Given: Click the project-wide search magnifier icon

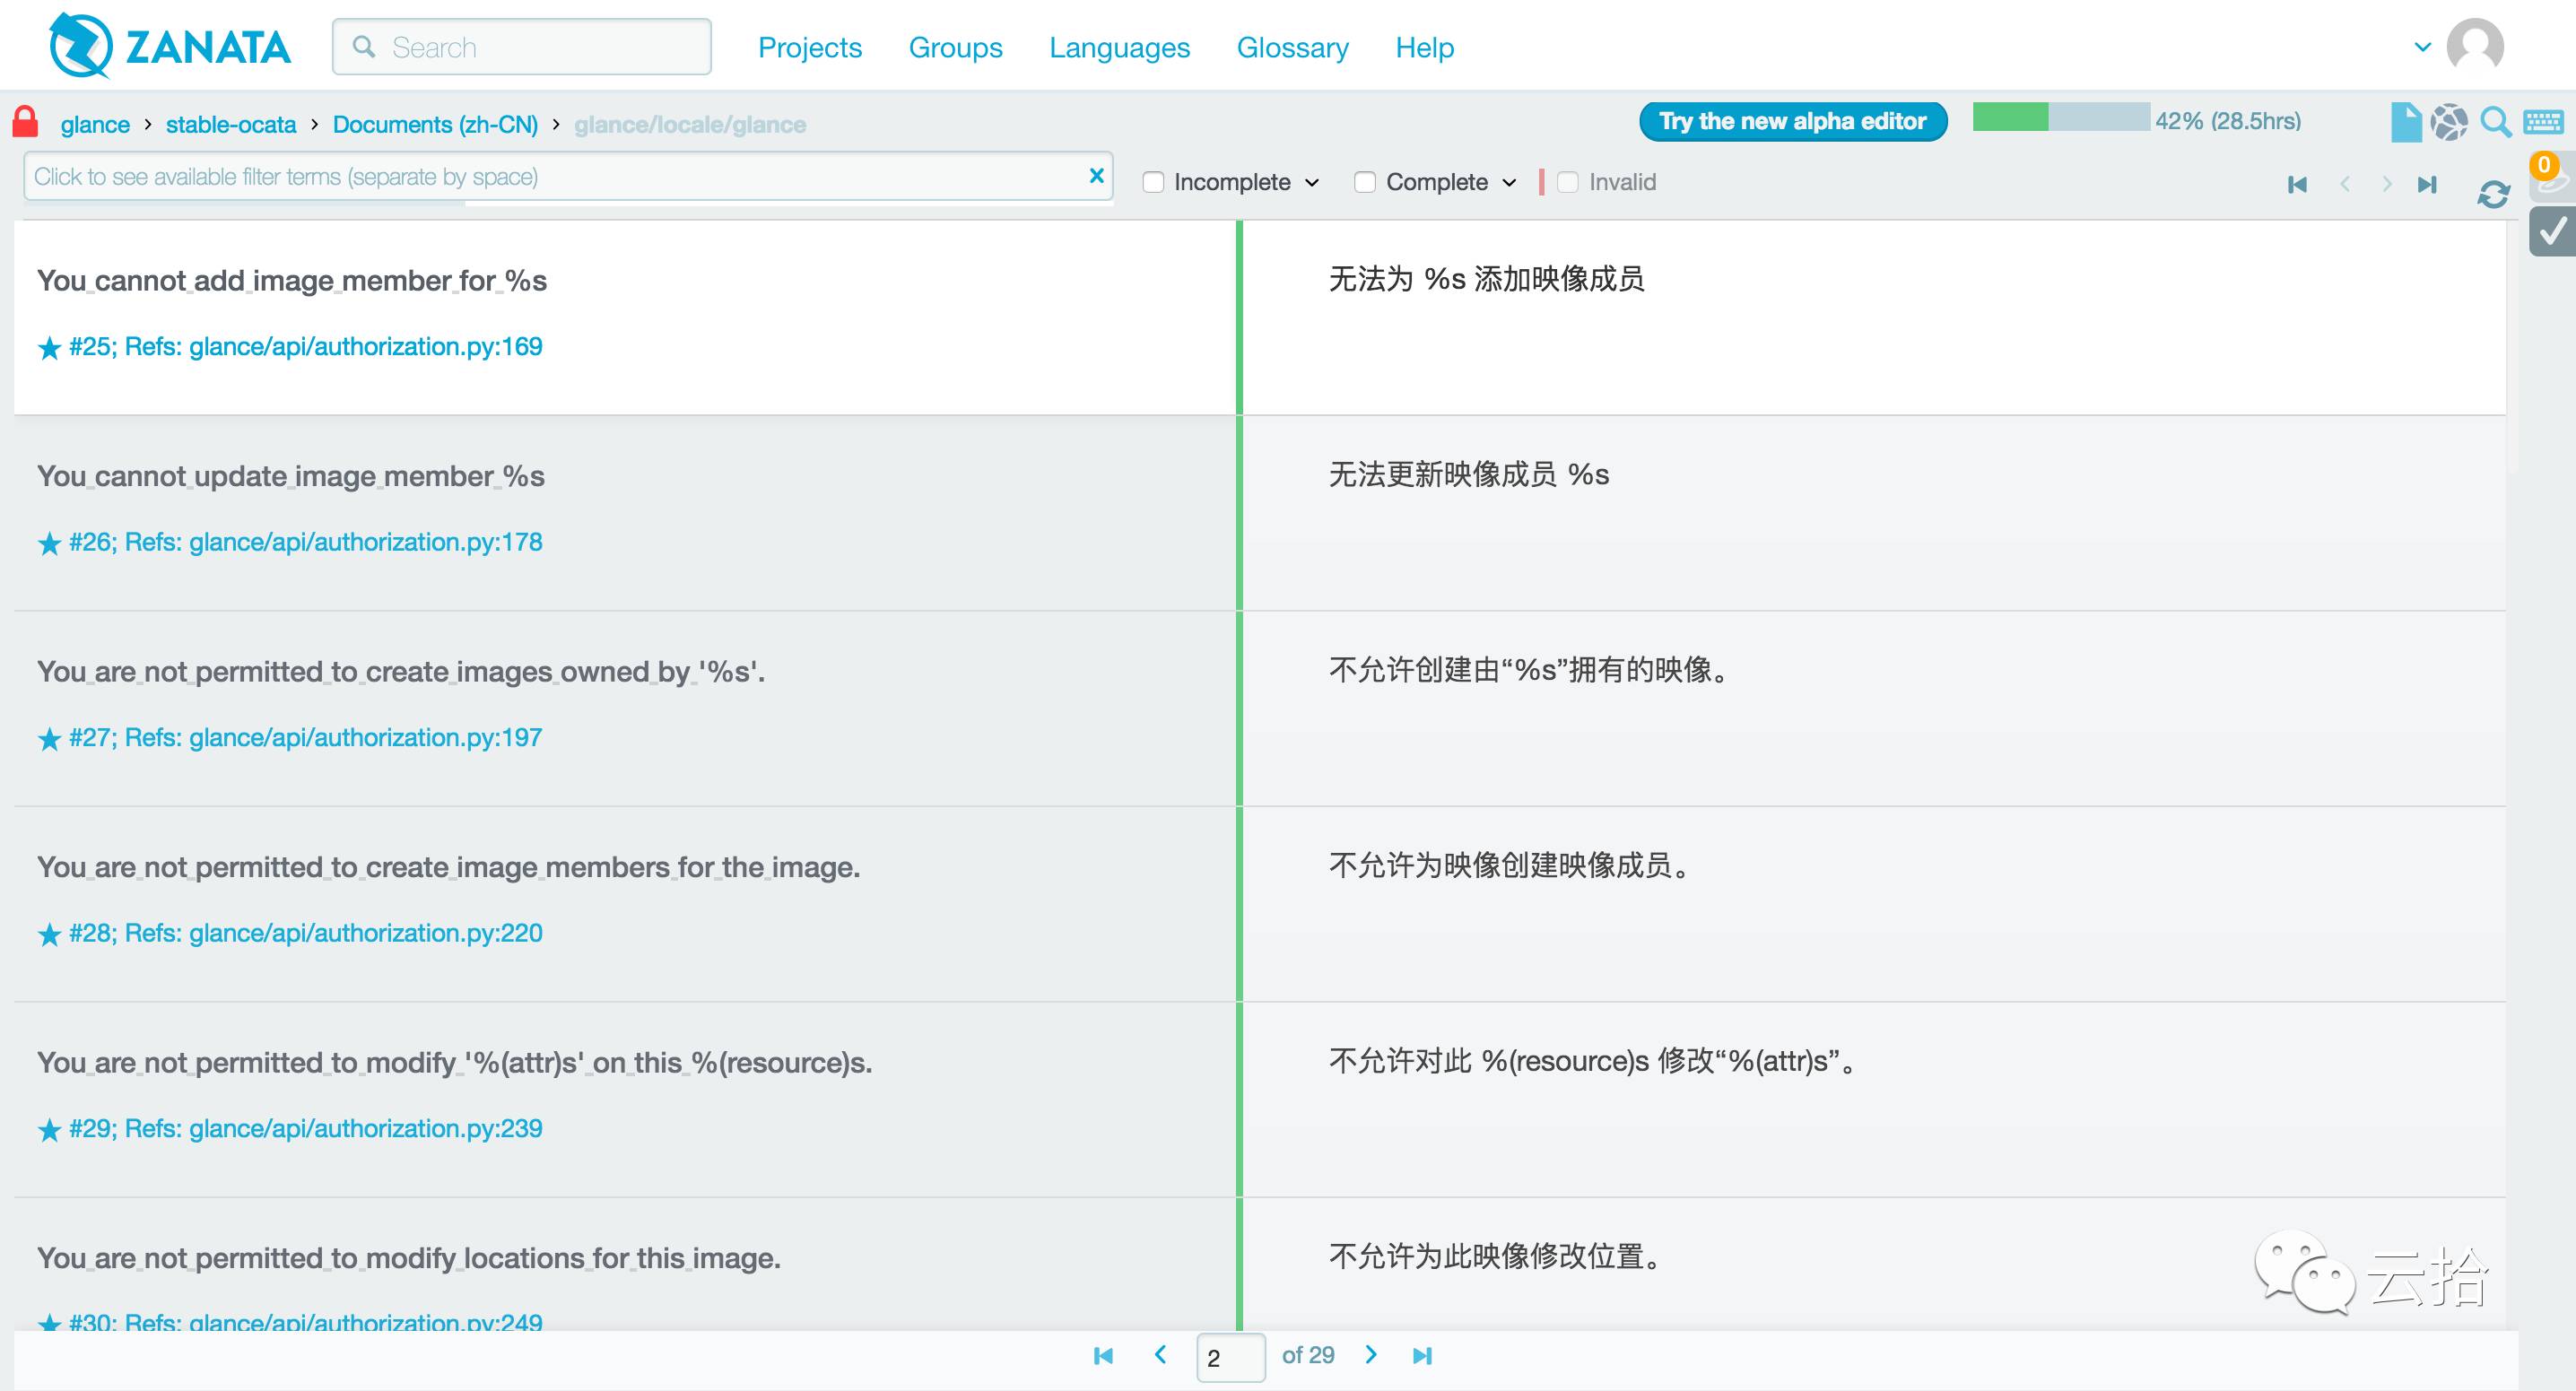Looking at the screenshot, I should (2495, 122).
